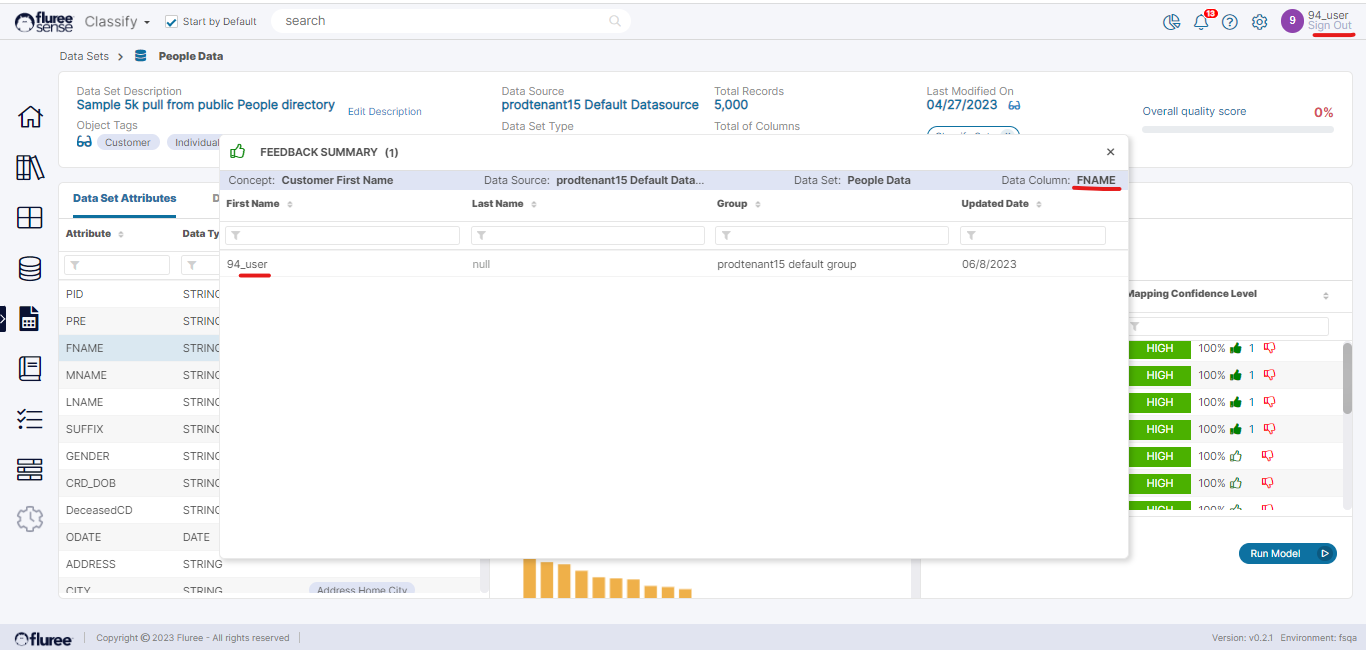Viewport: 1366px width, 650px height.
Task: Click the Run Model button
Action: coord(1286,553)
